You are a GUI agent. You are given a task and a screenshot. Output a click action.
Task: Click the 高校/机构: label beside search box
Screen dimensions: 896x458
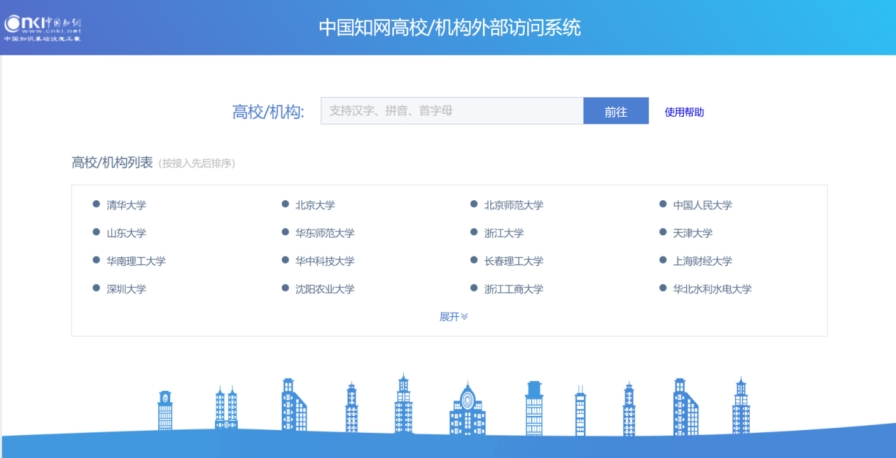268,112
